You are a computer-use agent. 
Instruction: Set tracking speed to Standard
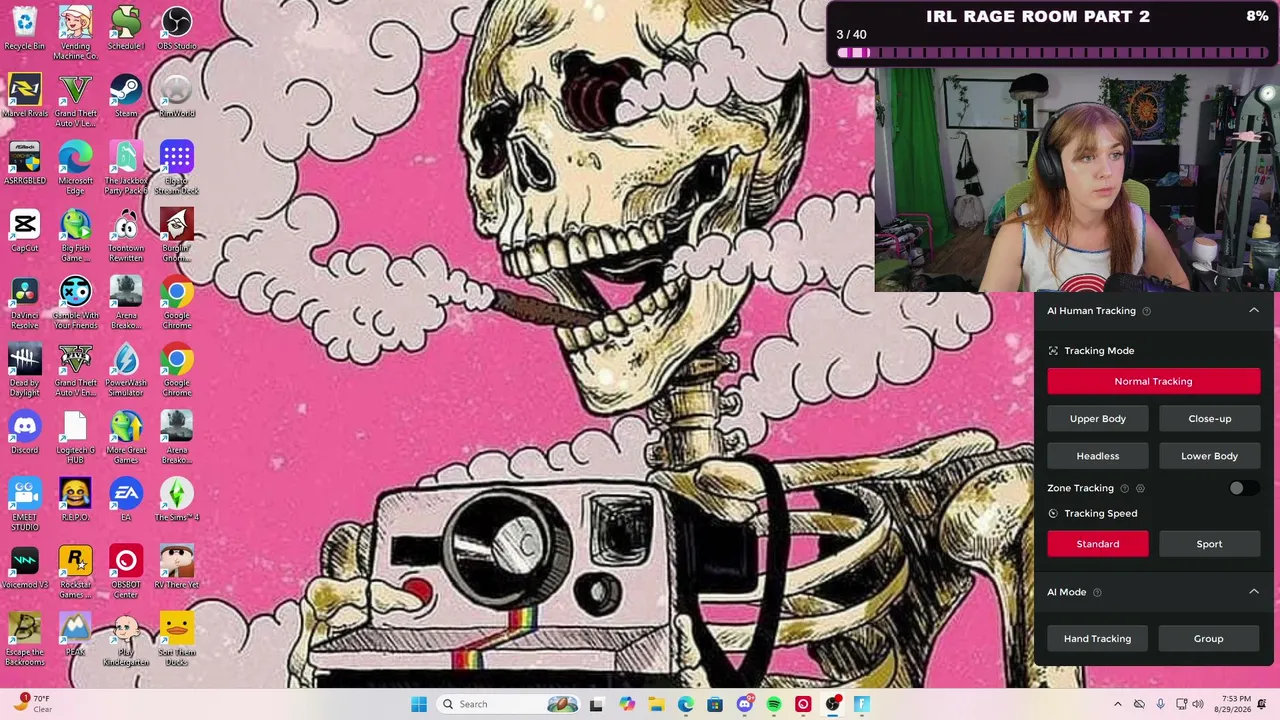pyautogui.click(x=1097, y=544)
